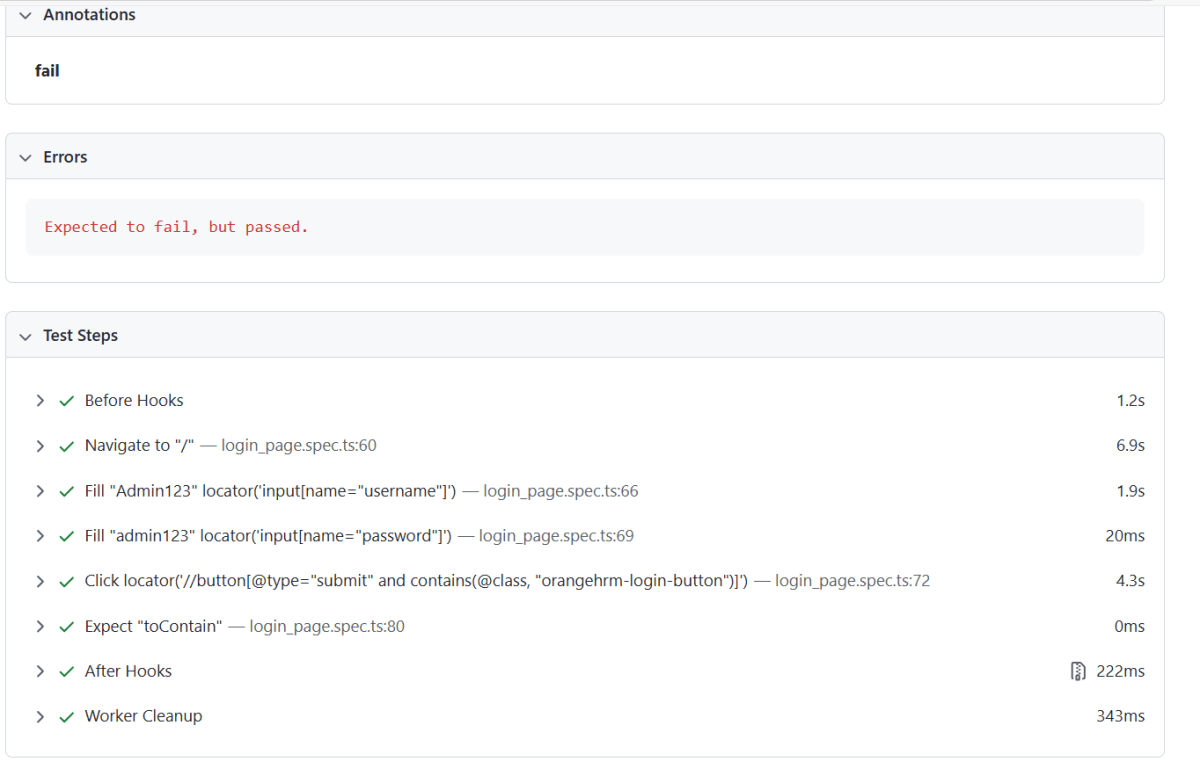Screen dimensions: 1200x776
Task: Click green checkmark of Fill password step
Action: coord(67,536)
